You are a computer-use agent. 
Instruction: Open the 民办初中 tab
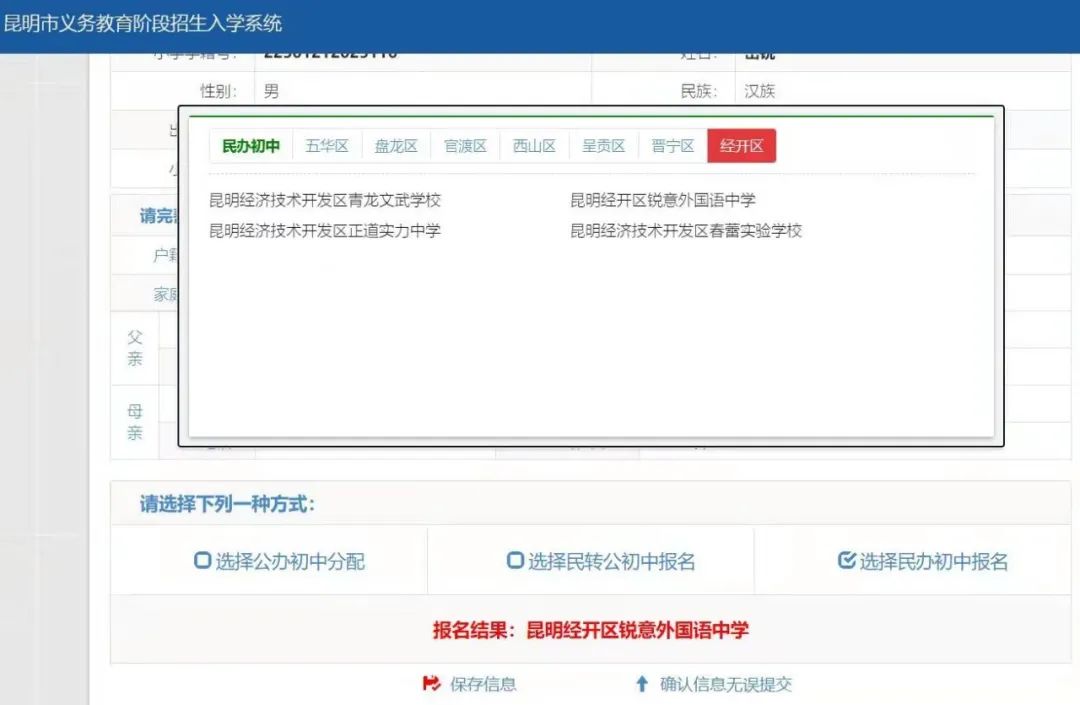pos(251,146)
